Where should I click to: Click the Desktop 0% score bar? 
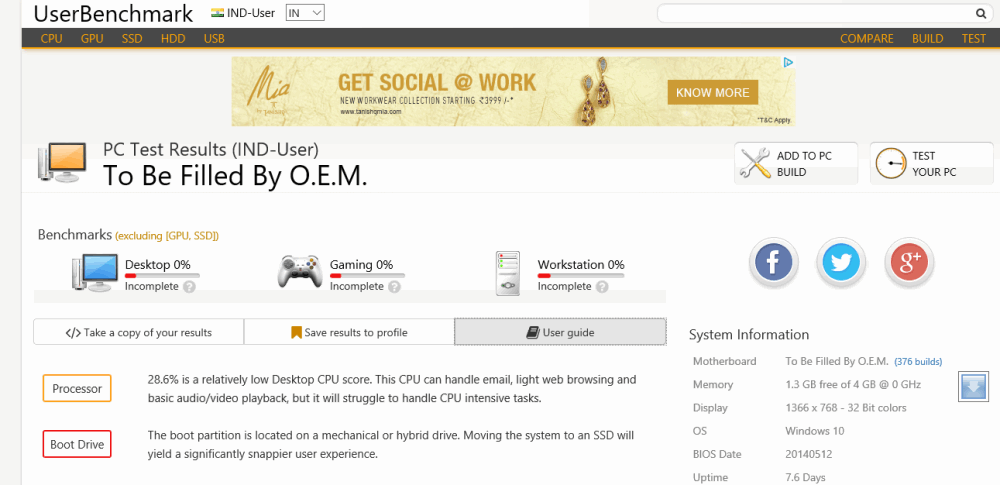click(x=162, y=275)
